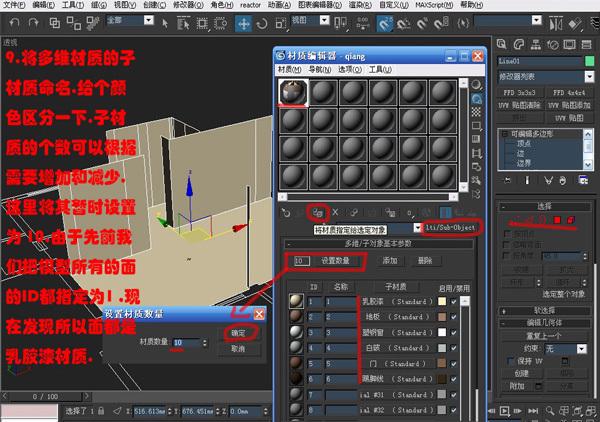Click Assign Material to Selection icon

click(x=318, y=213)
